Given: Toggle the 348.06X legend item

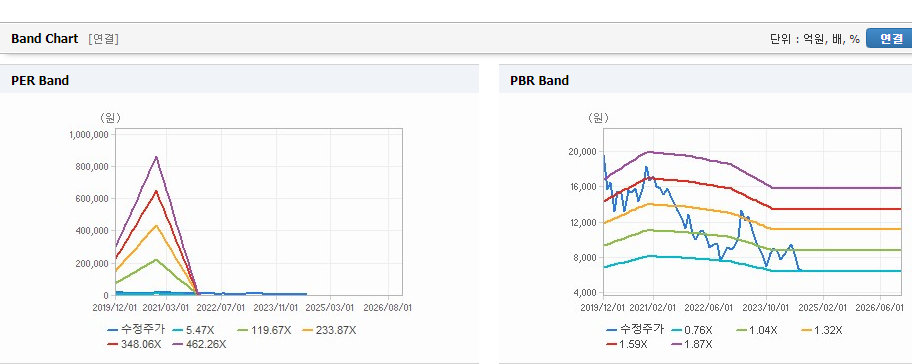Looking at the screenshot, I should [x=134, y=344].
